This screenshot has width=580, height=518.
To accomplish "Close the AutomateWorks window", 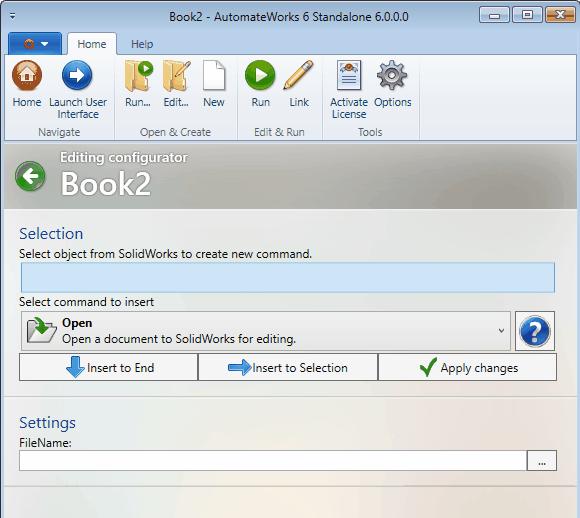I will click(560, 15).
